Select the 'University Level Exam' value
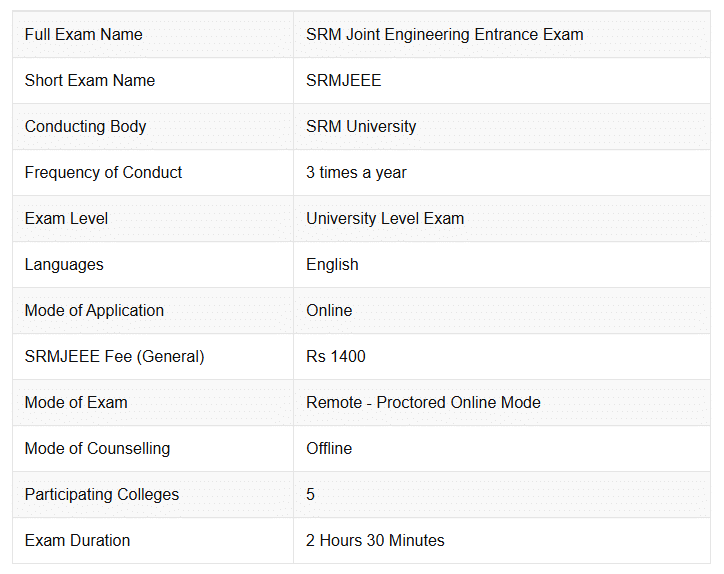 pos(385,218)
